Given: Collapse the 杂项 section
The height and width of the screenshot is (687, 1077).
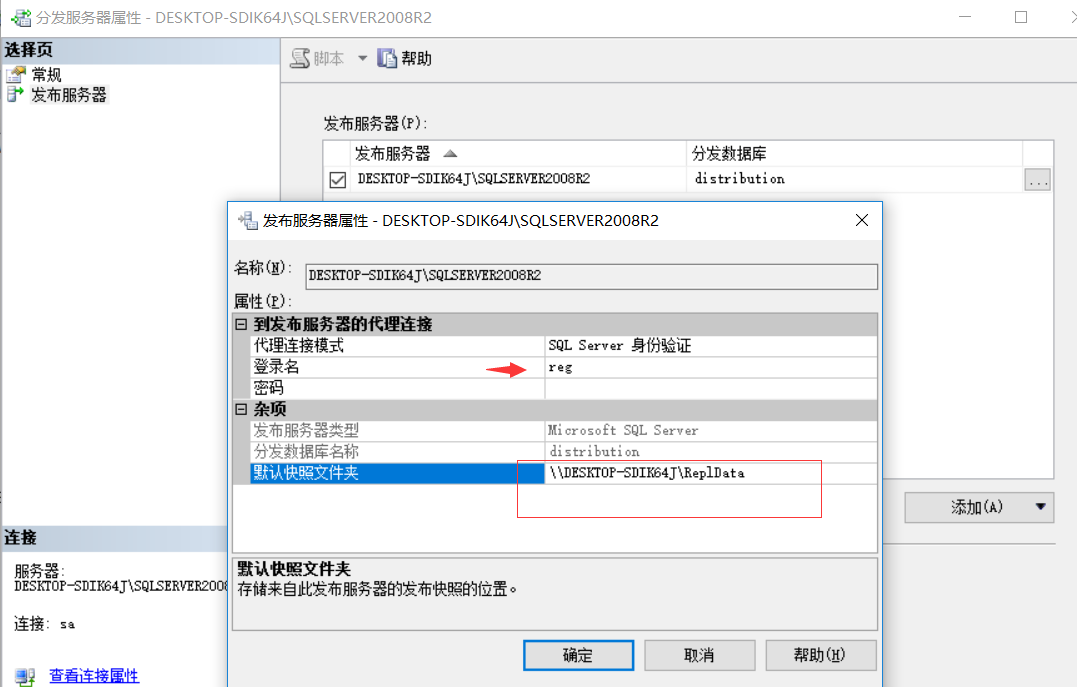Looking at the screenshot, I should (x=241, y=410).
